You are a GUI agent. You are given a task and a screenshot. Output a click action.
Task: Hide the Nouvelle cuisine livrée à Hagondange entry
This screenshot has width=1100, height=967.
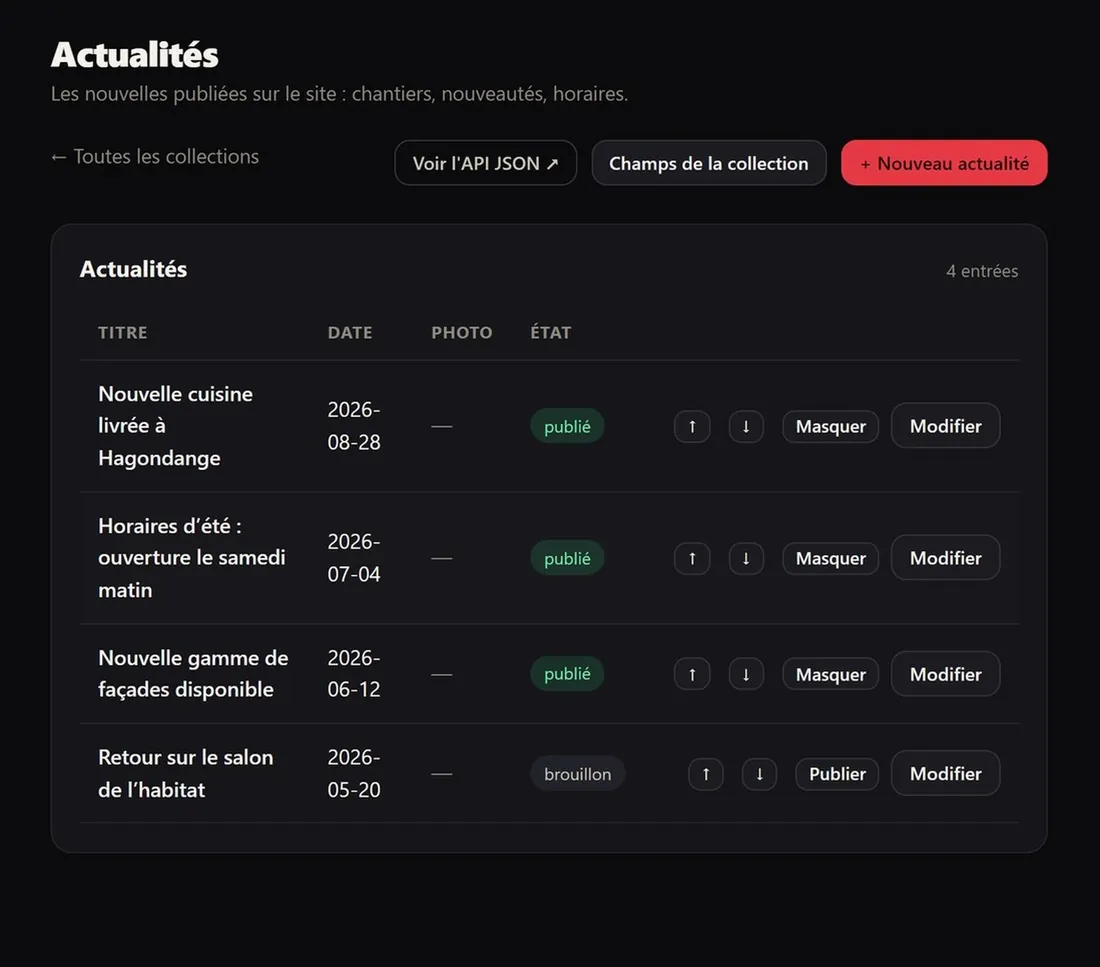(831, 427)
